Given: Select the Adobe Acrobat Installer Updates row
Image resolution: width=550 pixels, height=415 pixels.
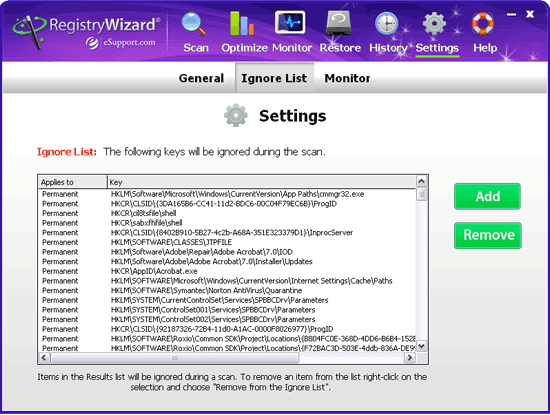Looking at the screenshot, I should pos(227,261).
